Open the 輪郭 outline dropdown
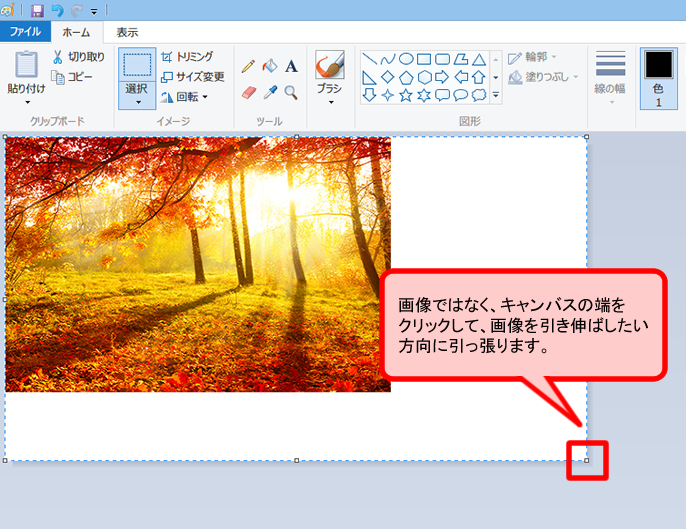Viewport: 686px width, 529px height. pos(532,57)
